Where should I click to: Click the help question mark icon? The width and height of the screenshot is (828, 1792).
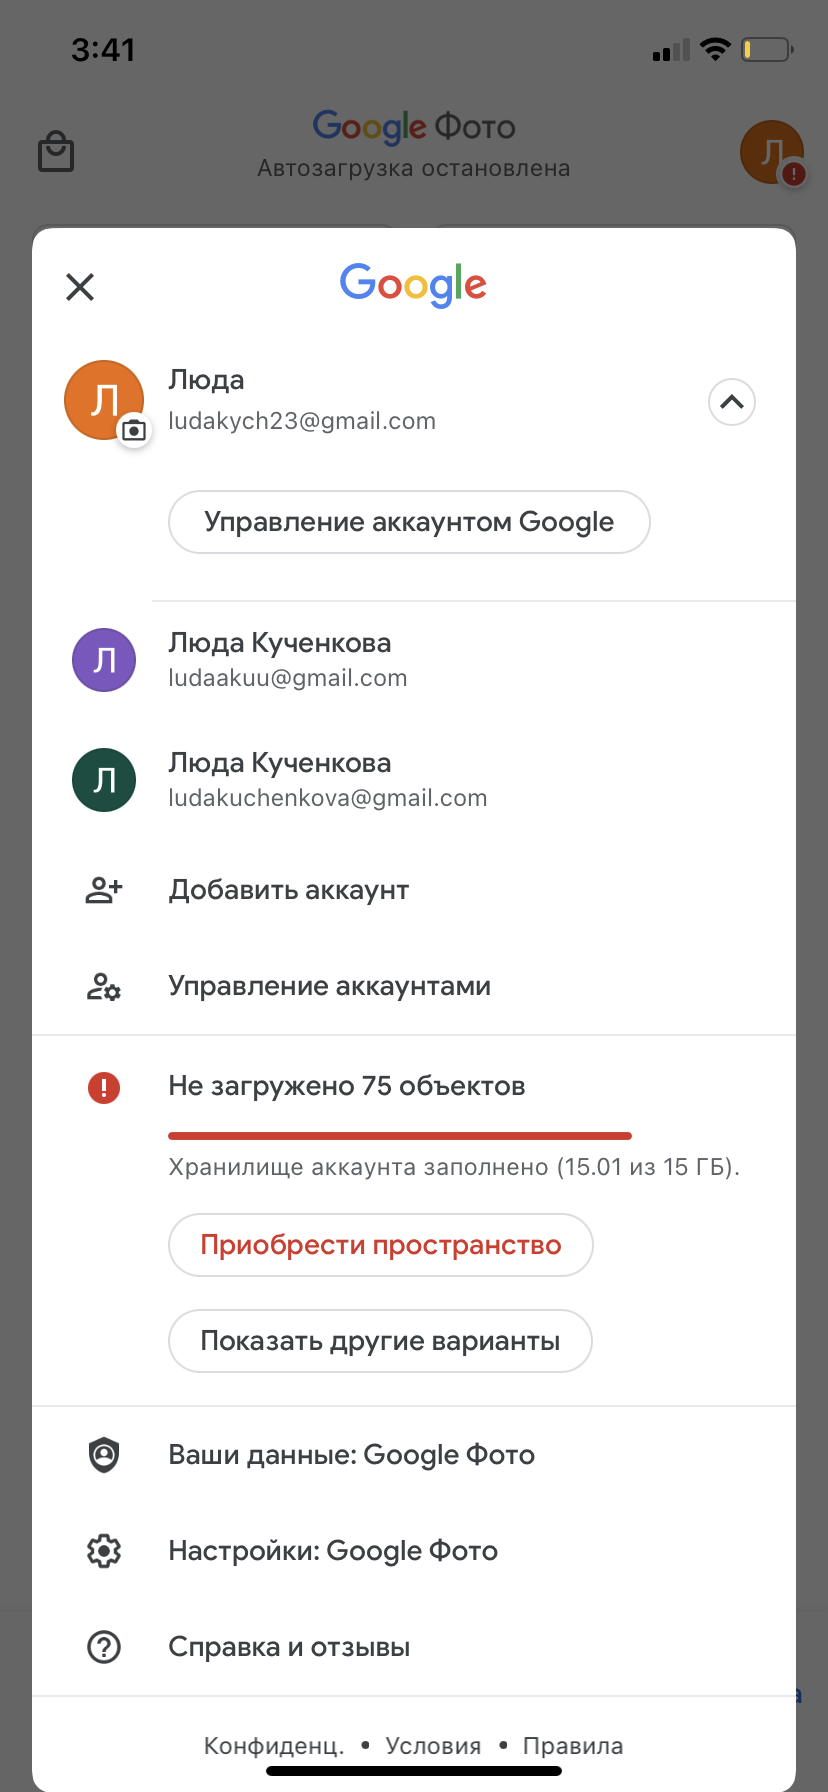click(104, 1647)
